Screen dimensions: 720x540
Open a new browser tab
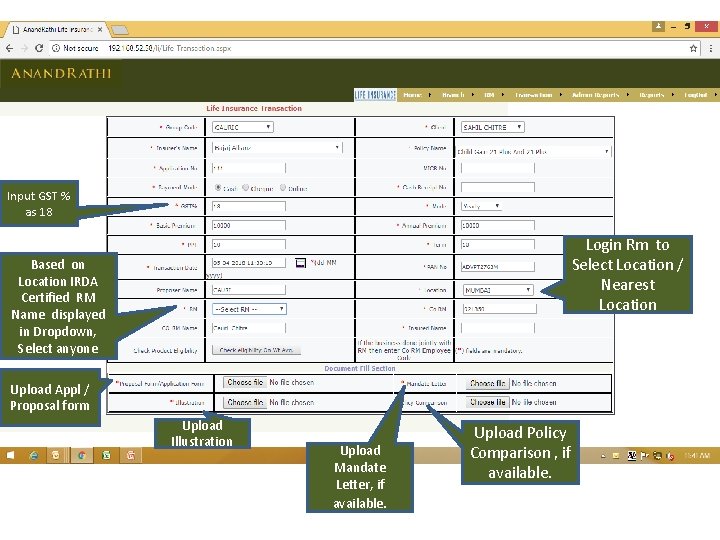point(120,30)
